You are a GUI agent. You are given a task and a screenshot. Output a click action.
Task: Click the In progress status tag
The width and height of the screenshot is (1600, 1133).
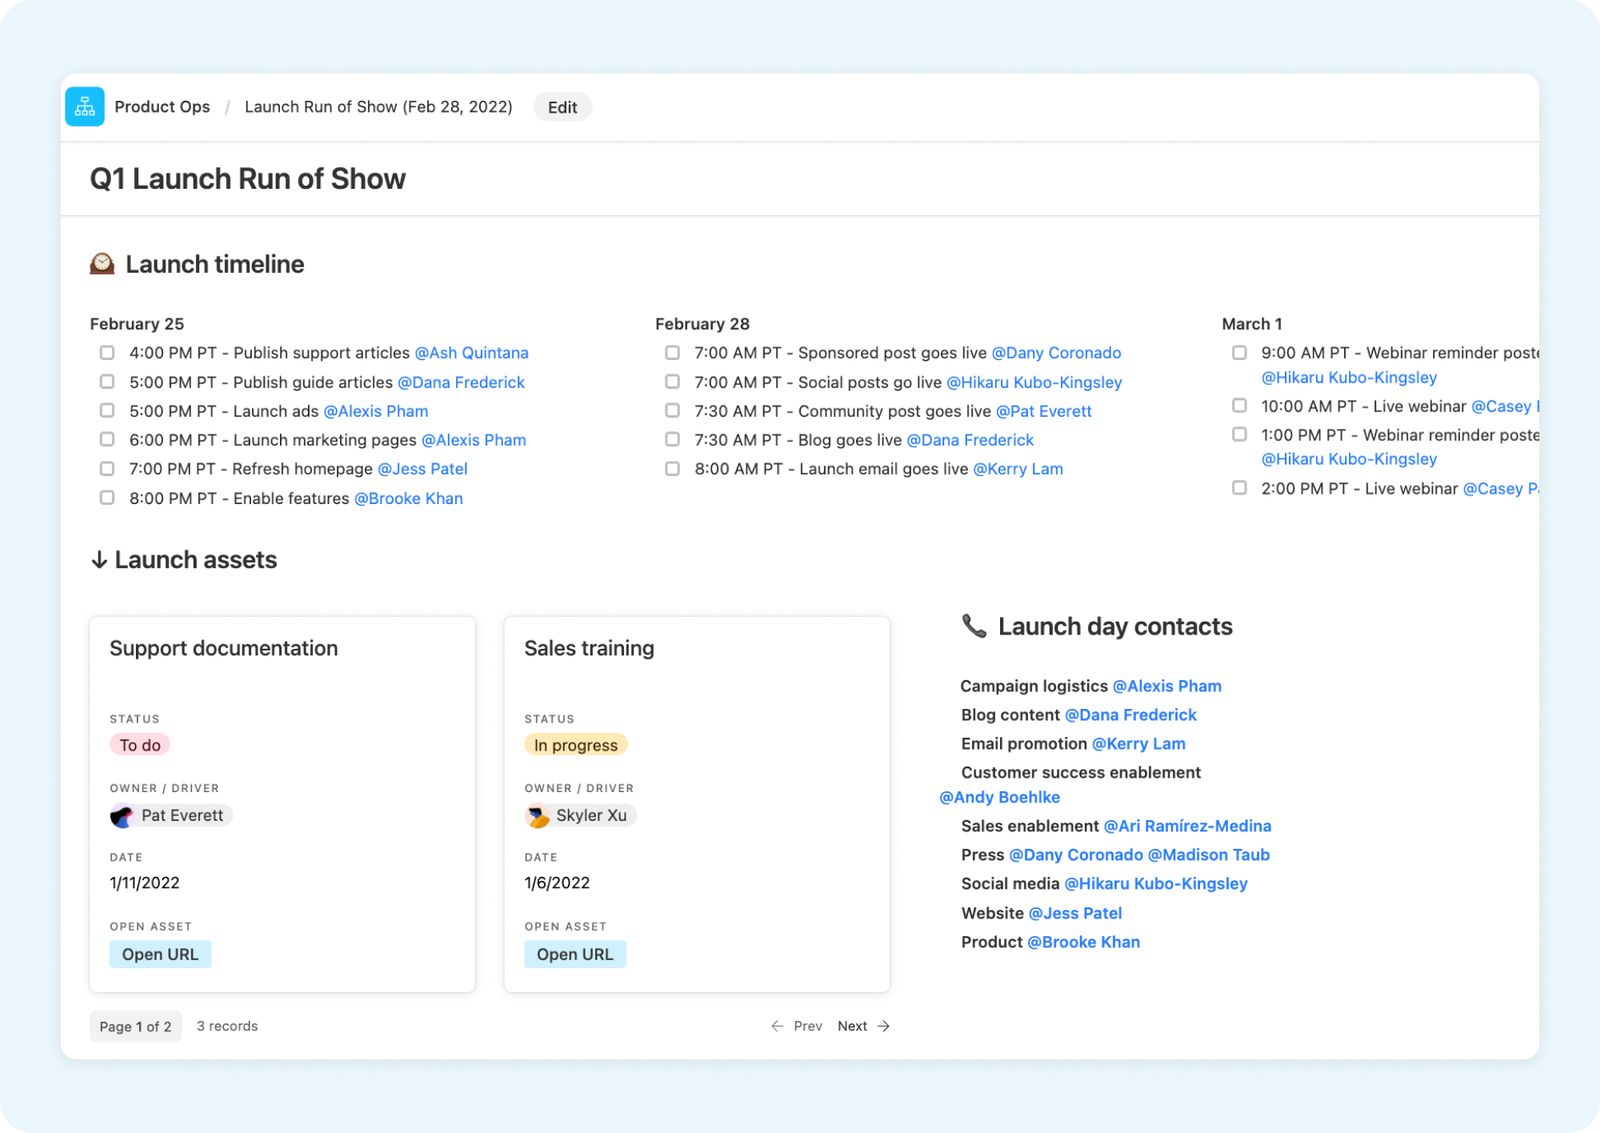[x=576, y=745]
